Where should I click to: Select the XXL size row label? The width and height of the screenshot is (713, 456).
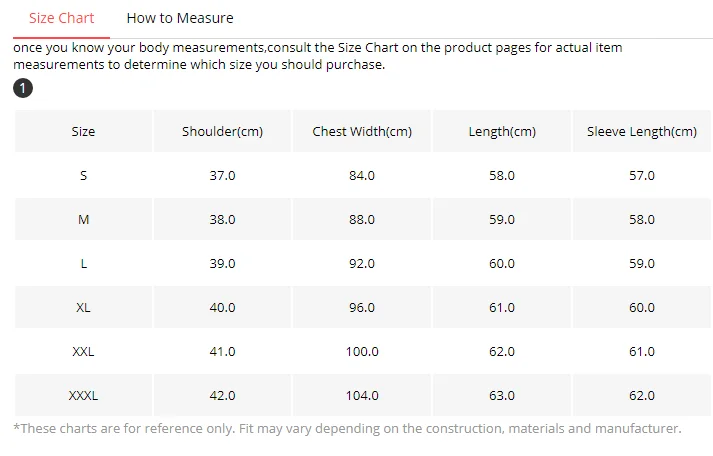tap(83, 351)
